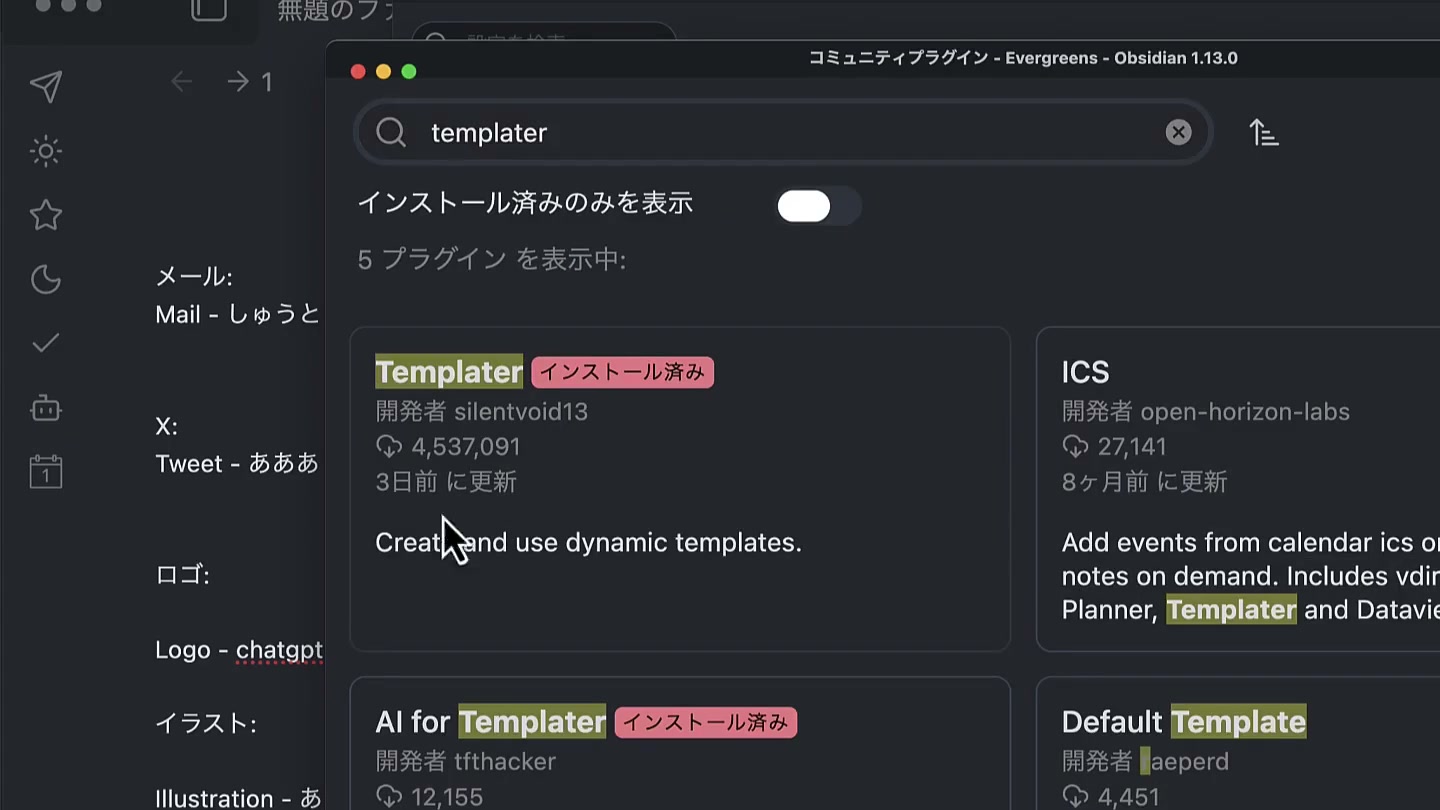Click into the templater search field

point(783,132)
